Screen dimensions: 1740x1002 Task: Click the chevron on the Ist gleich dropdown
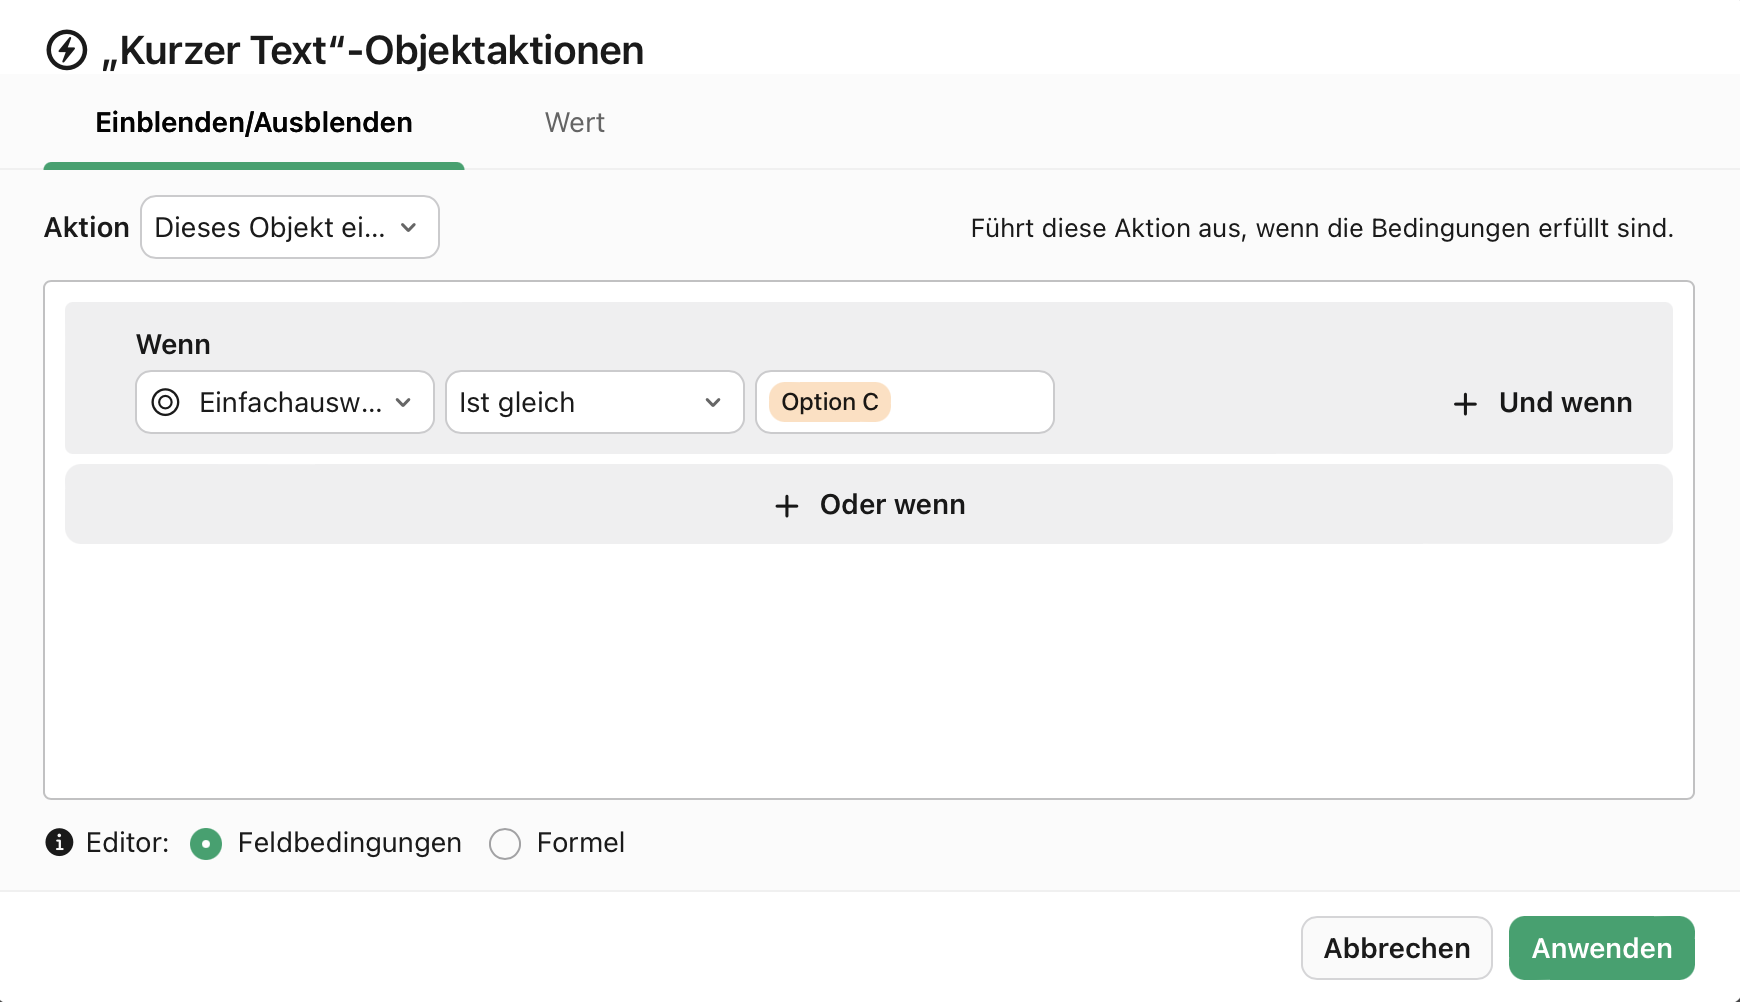(712, 402)
